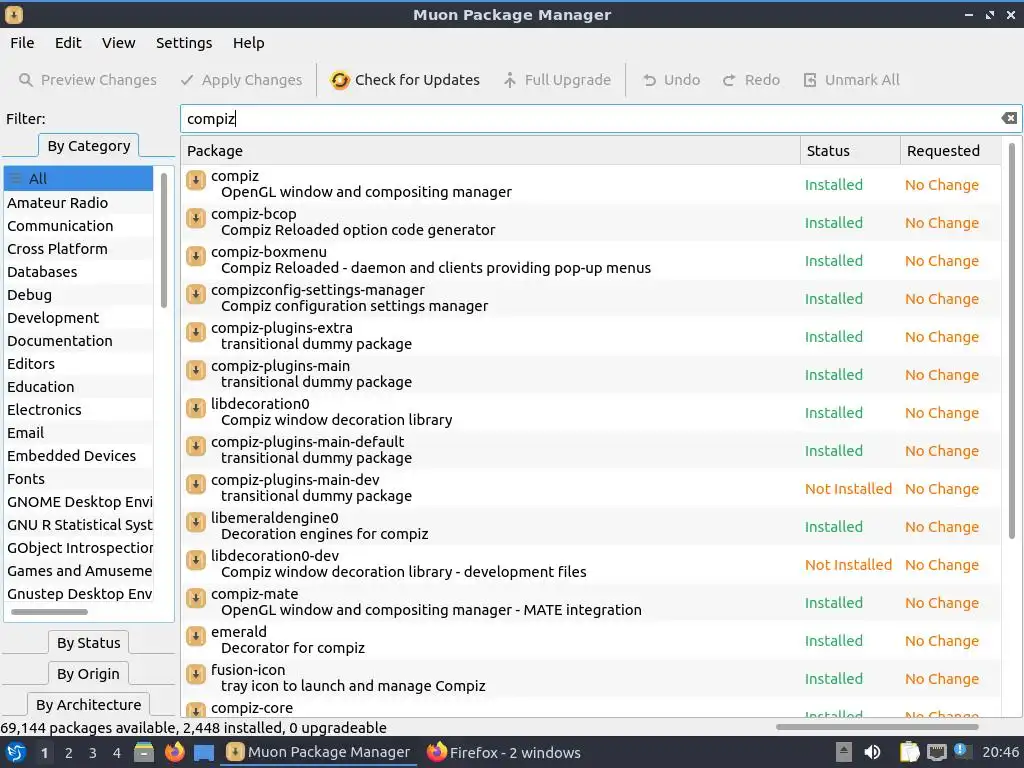Click the package icon next to compiz
This screenshot has height=768, width=1024.
[196, 180]
